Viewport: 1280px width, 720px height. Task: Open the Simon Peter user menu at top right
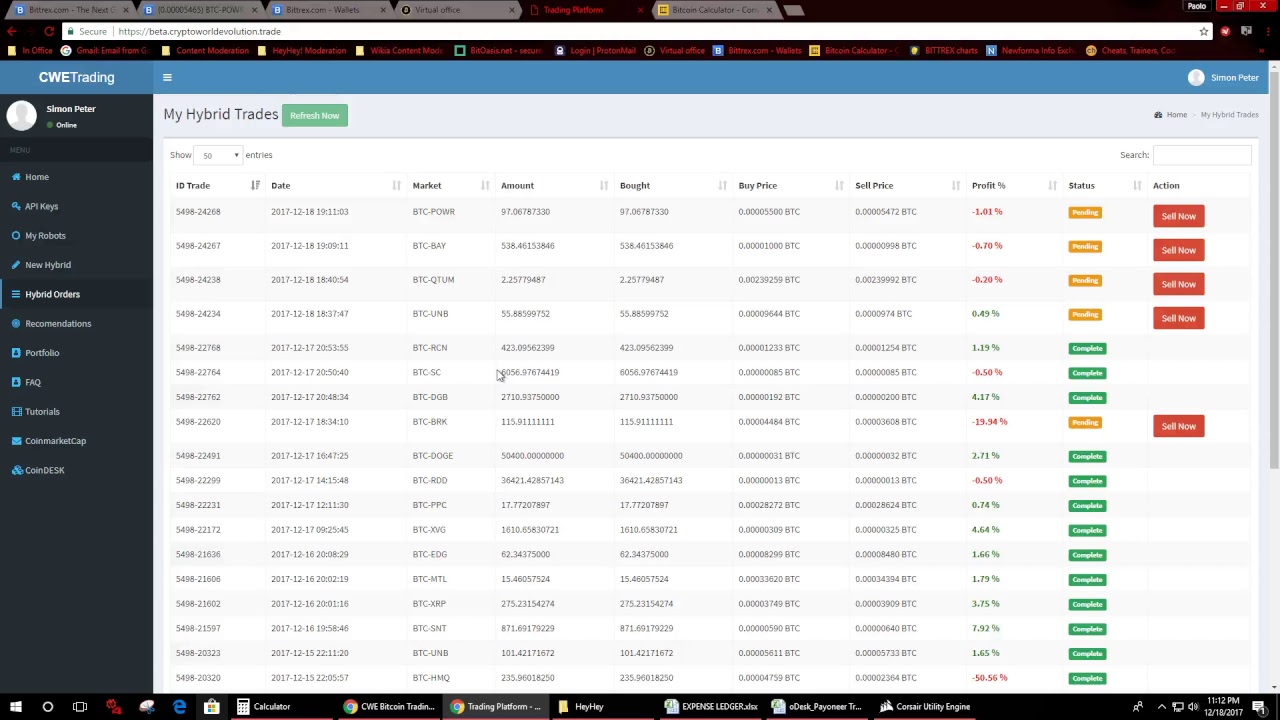point(1223,77)
